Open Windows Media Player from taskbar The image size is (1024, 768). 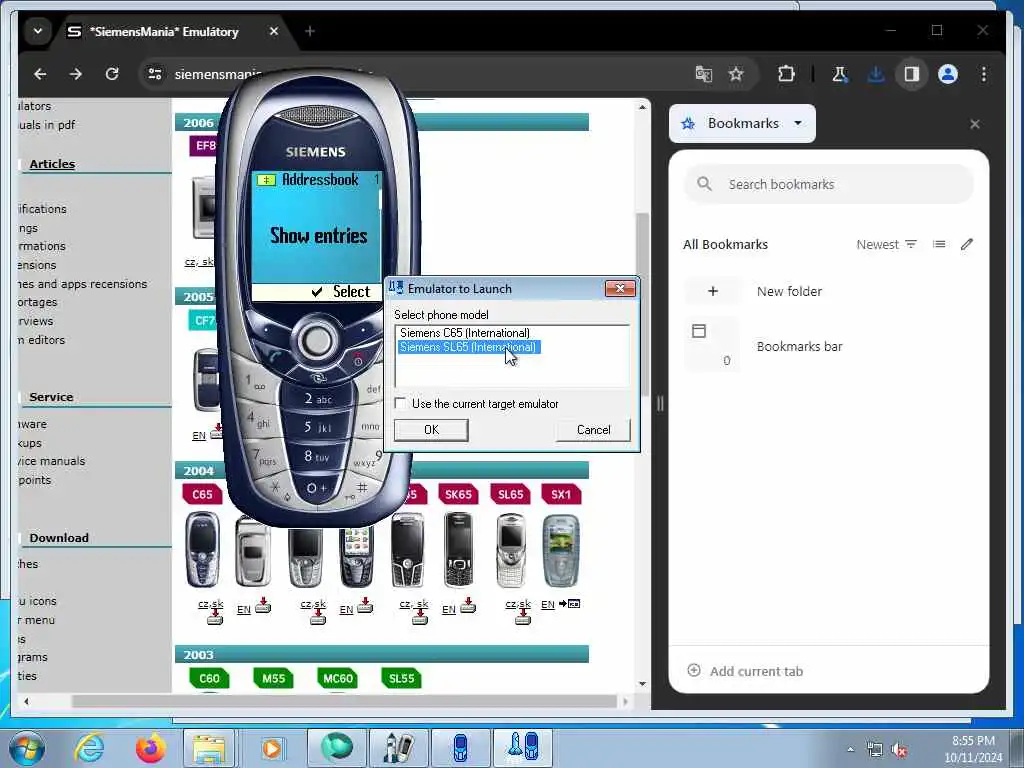tap(272, 748)
